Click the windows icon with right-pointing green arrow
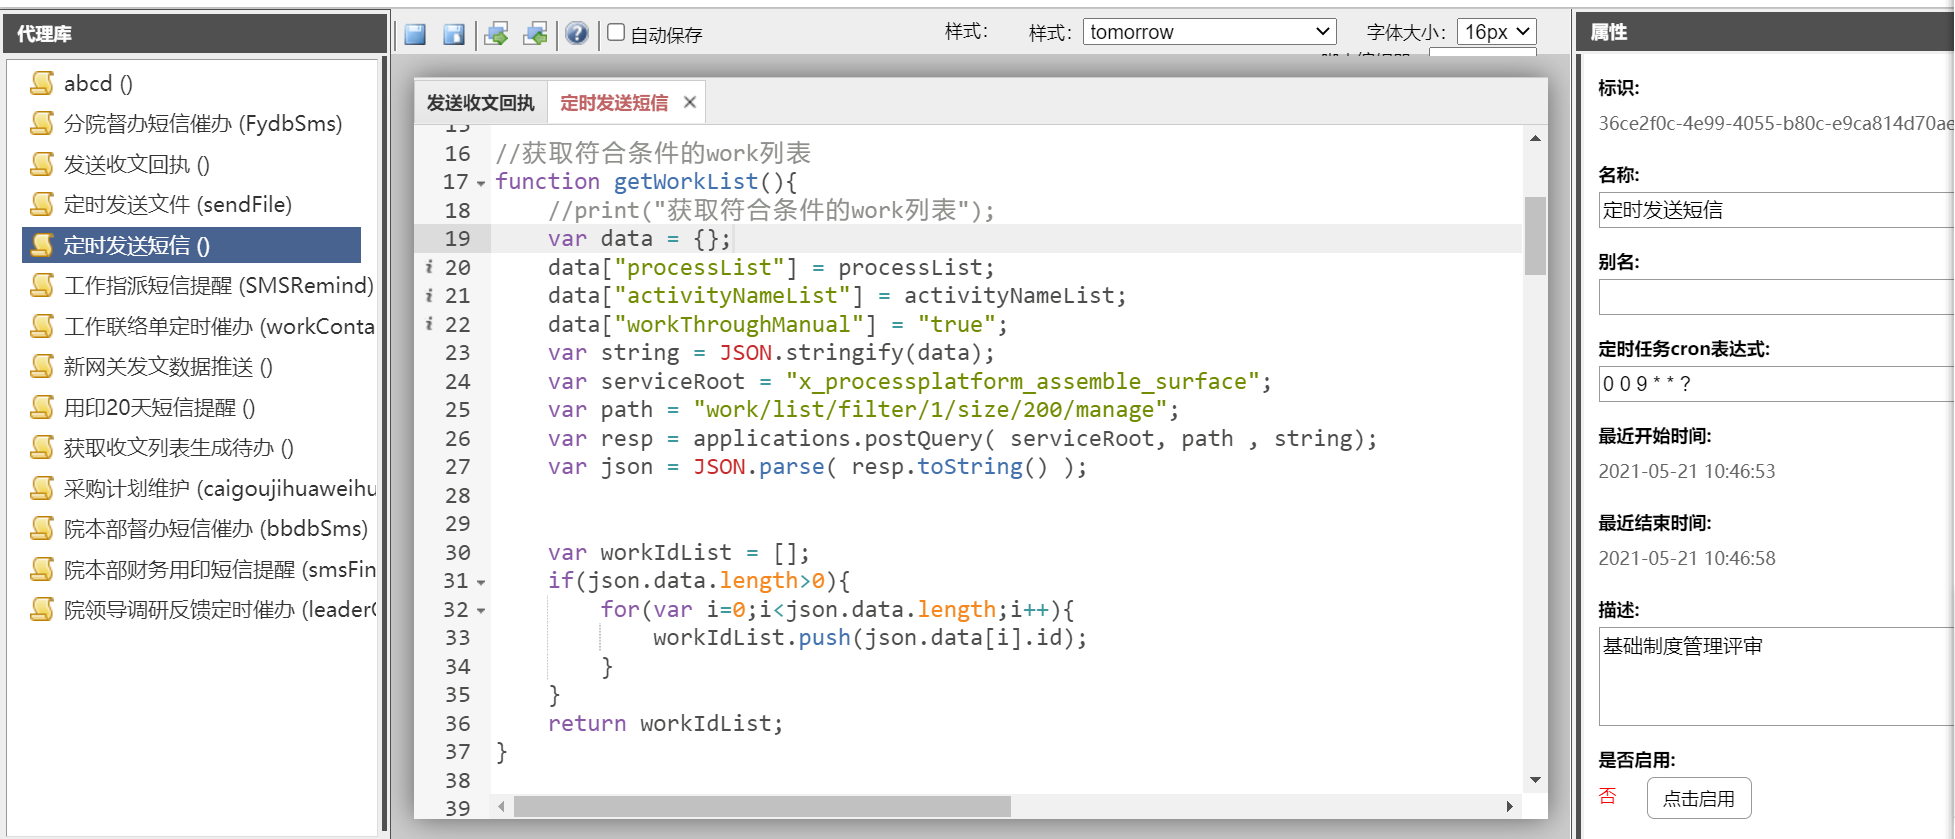The height and width of the screenshot is (839, 1955). [496, 34]
